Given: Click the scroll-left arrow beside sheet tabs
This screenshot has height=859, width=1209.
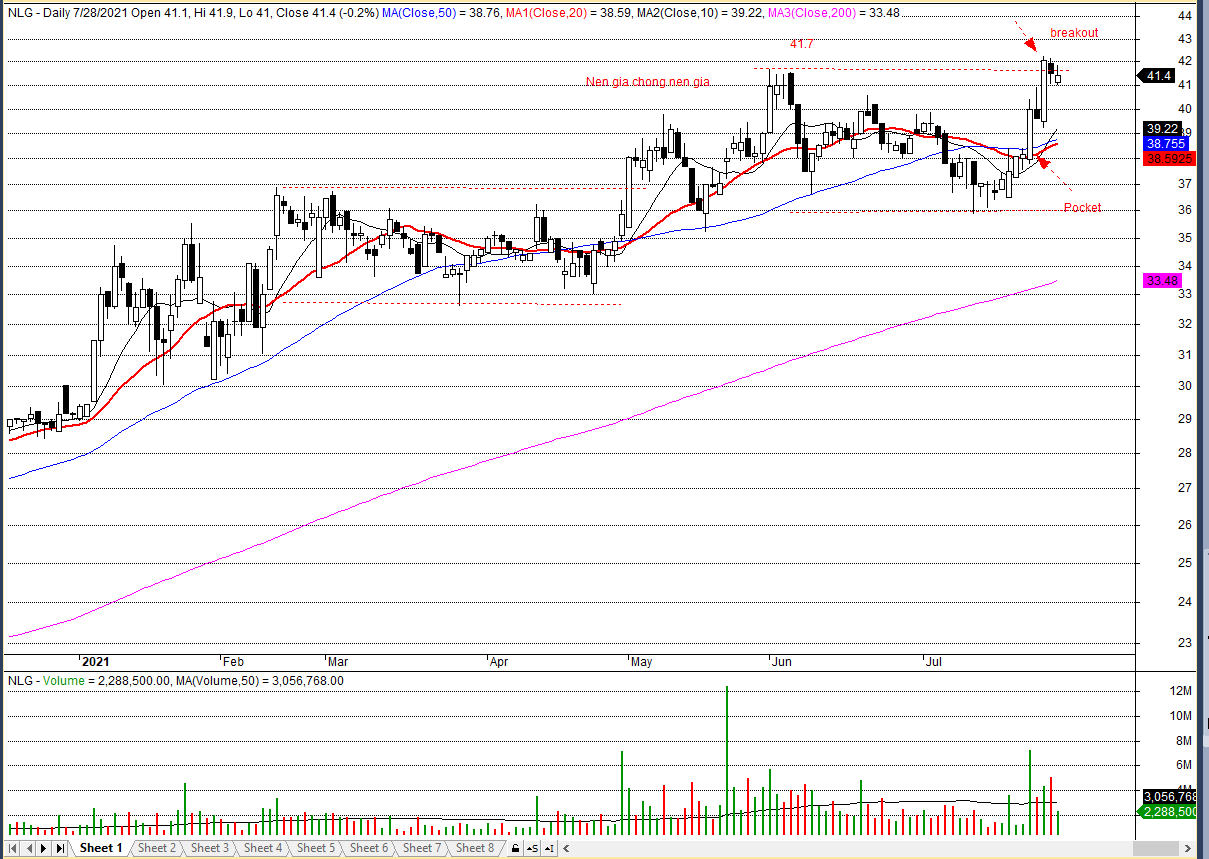Looking at the screenshot, I should coord(565,848).
